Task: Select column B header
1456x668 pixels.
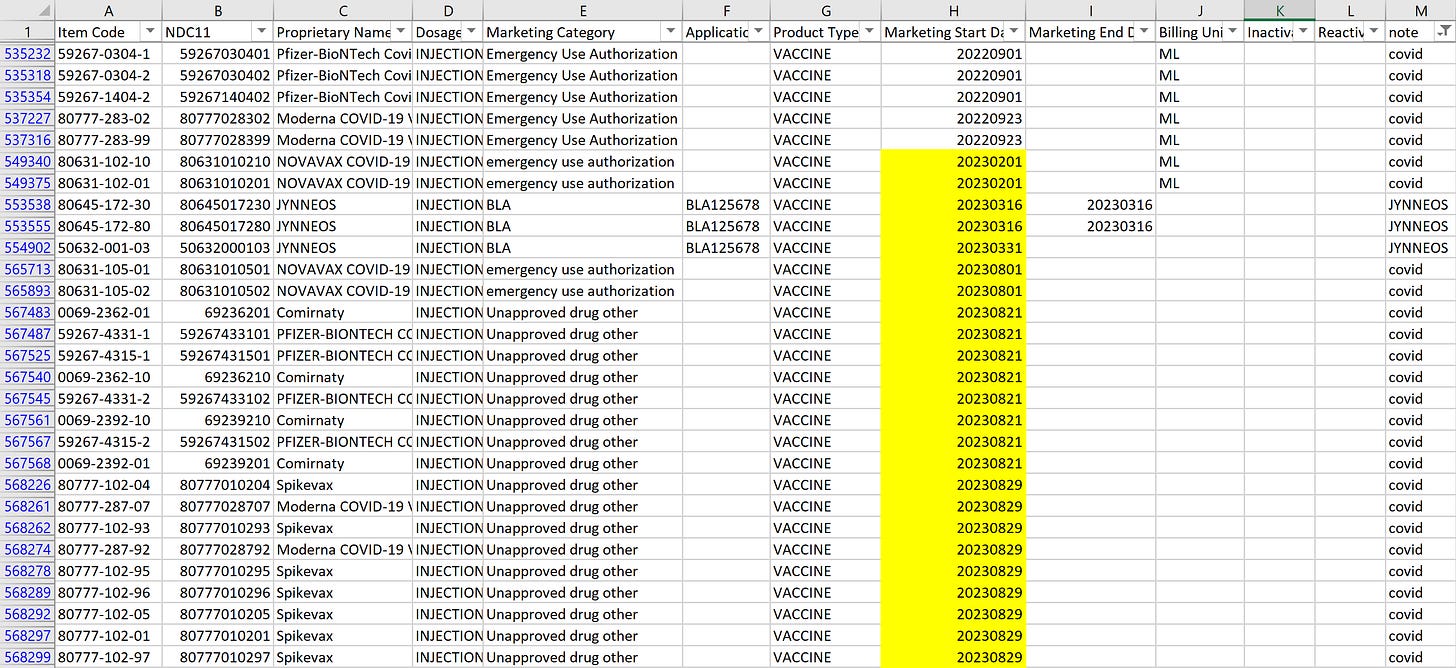Action: coord(218,10)
